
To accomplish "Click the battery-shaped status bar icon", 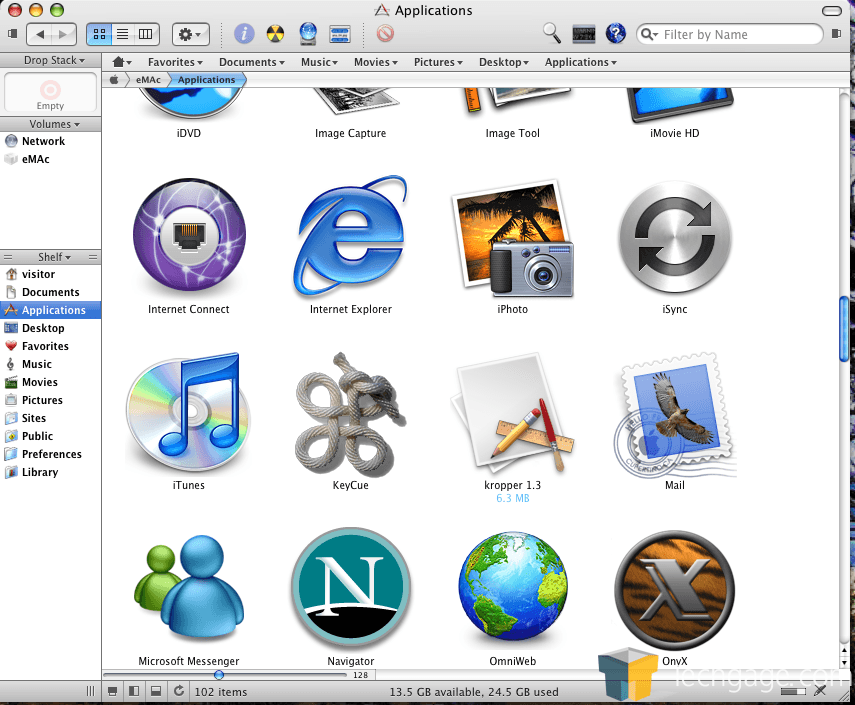I will click(x=793, y=691).
